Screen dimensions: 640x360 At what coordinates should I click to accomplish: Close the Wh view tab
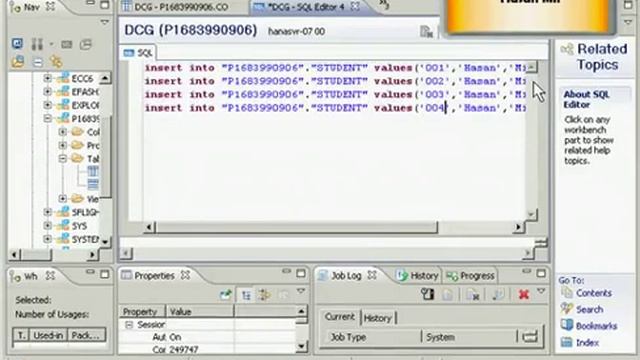[51, 276]
